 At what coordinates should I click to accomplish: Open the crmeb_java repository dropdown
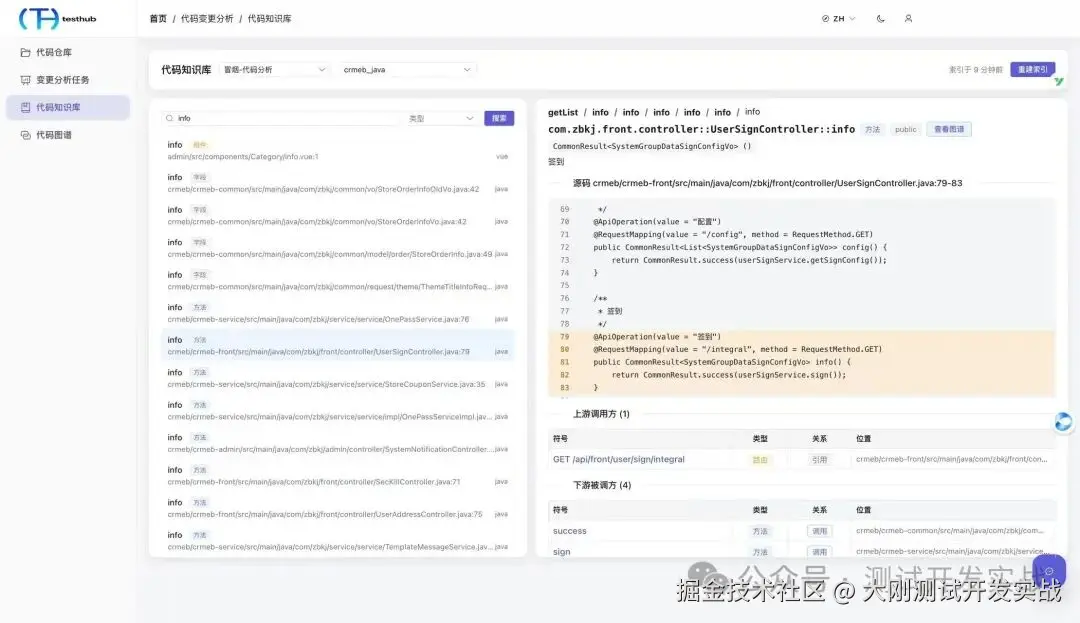click(x=406, y=70)
